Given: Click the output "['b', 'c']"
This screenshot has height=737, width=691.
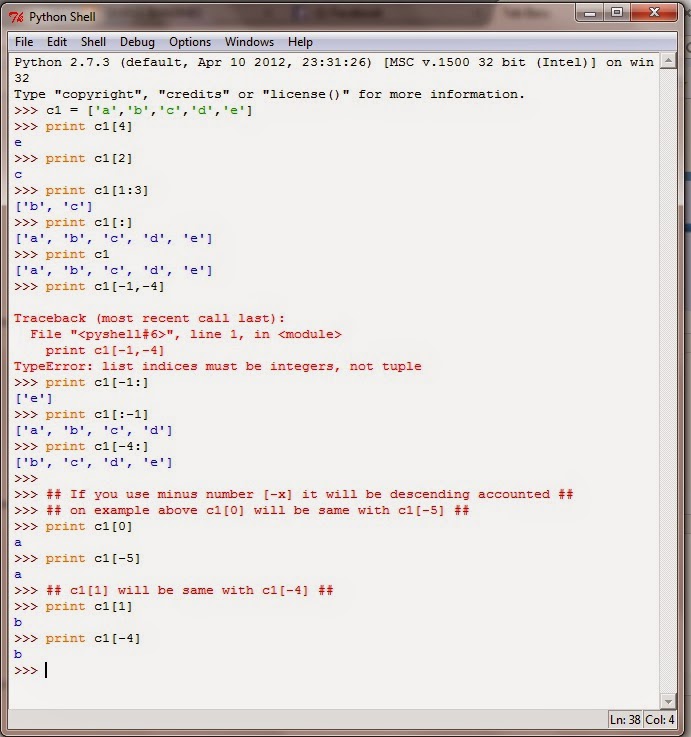Looking at the screenshot, I should tap(54, 206).
